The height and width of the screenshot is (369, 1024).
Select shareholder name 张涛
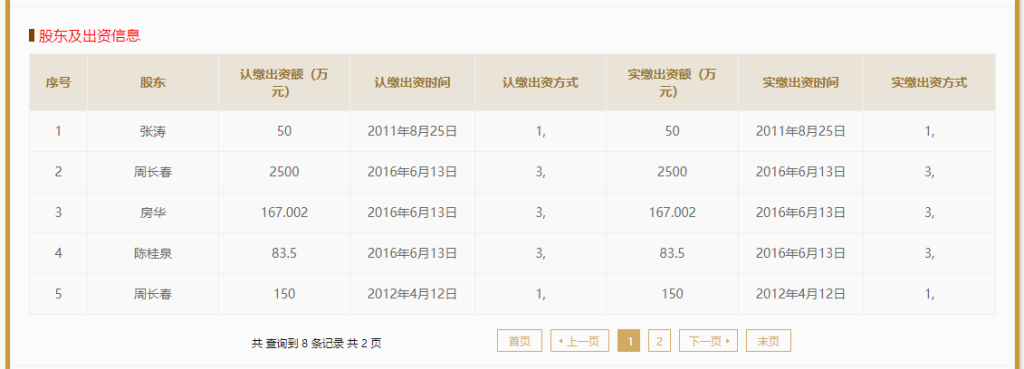tap(153, 131)
